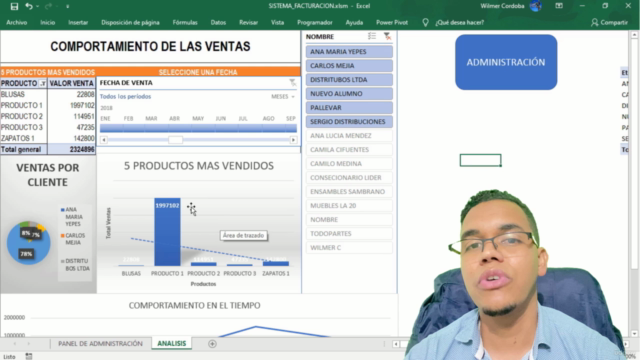This screenshot has width=640, height=360.
Task: Click the selected empty worksheet cell
Action: 480,160
